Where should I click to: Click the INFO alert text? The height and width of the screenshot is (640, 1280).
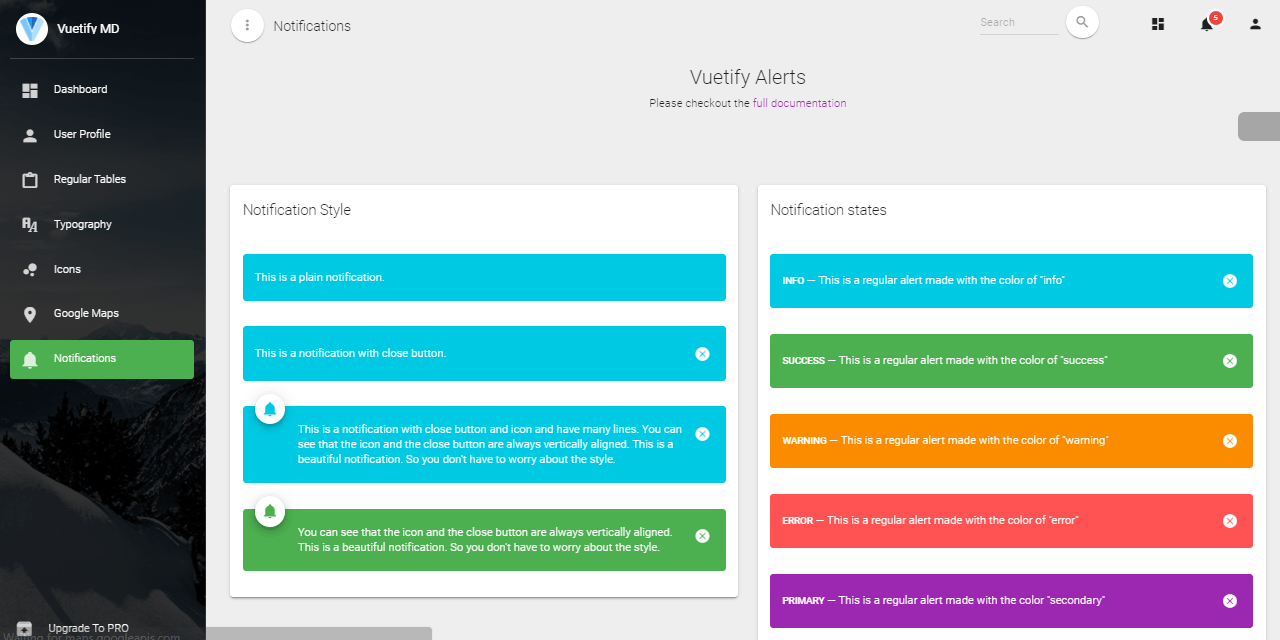[x=923, y=281]
